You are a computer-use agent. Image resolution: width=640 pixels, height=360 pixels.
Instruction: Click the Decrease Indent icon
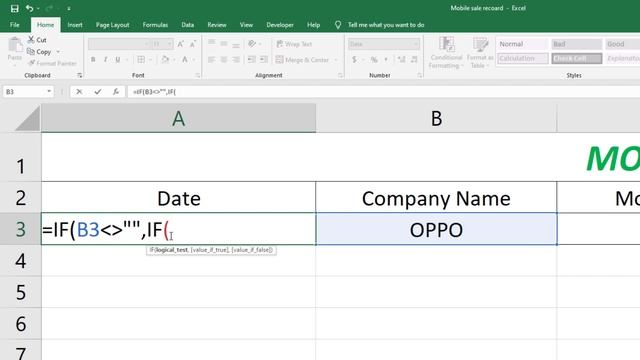coord(251,60)
